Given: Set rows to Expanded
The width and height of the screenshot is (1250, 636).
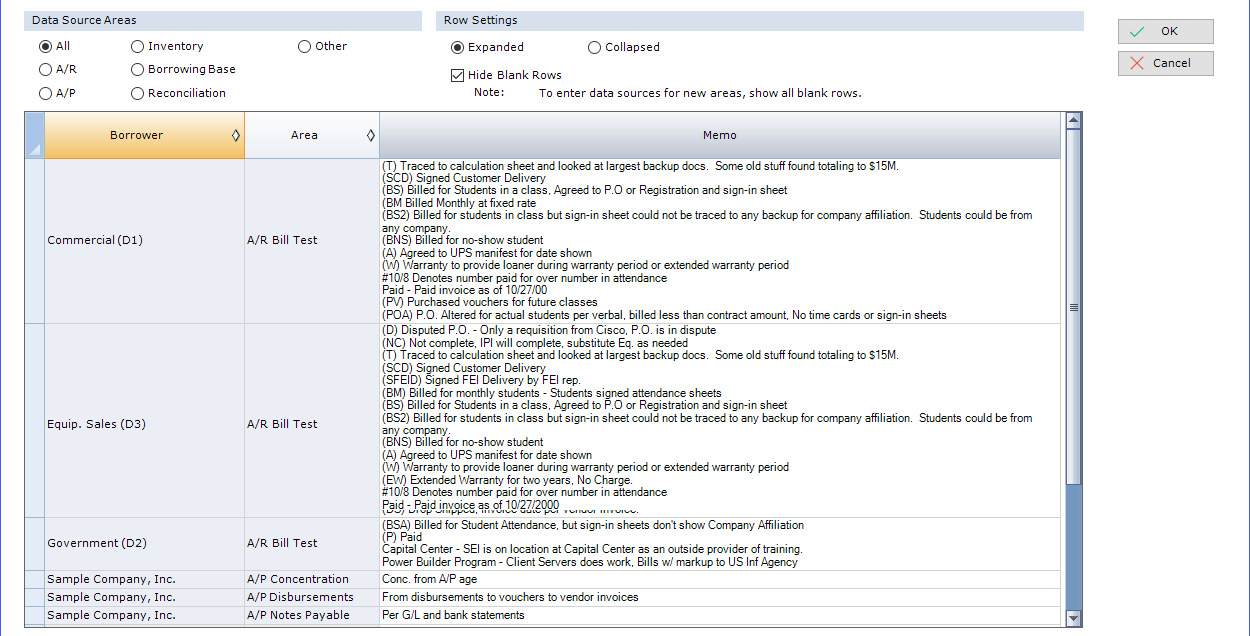Looking at the screenshot, I should pyautogui.click(x=458, y=47).
